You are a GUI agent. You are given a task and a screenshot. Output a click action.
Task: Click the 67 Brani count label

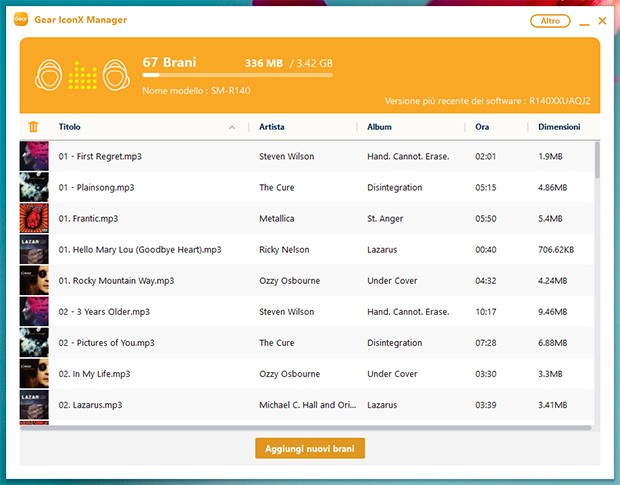click(169, 62)
